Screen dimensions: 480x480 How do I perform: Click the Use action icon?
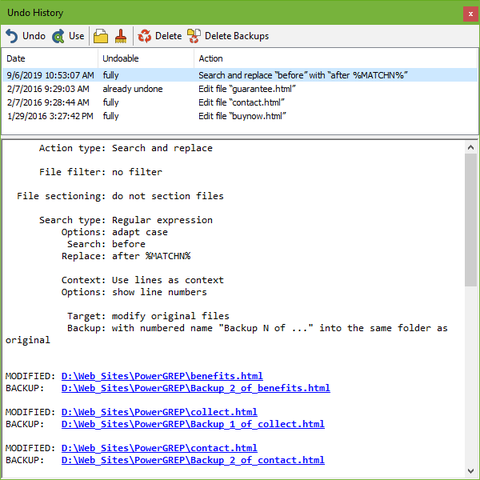pyautogui.click(x=58, y=36)
